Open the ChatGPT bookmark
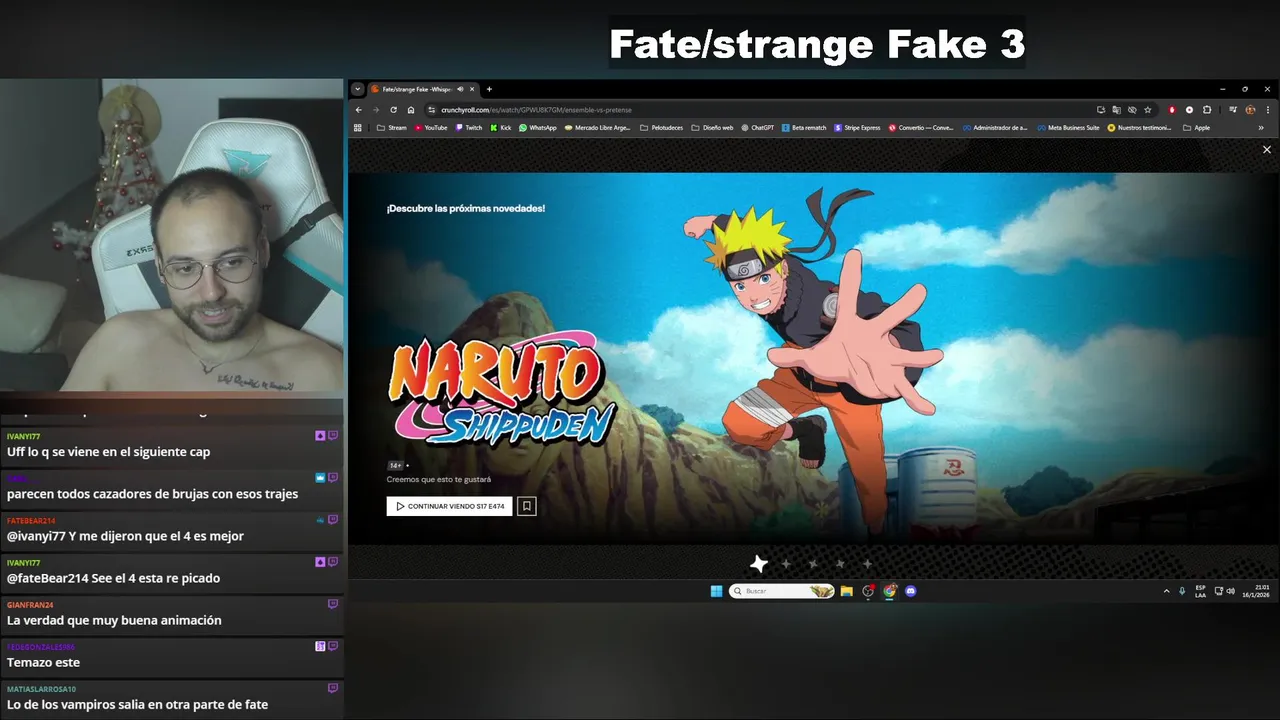 [x=758, y=128]
